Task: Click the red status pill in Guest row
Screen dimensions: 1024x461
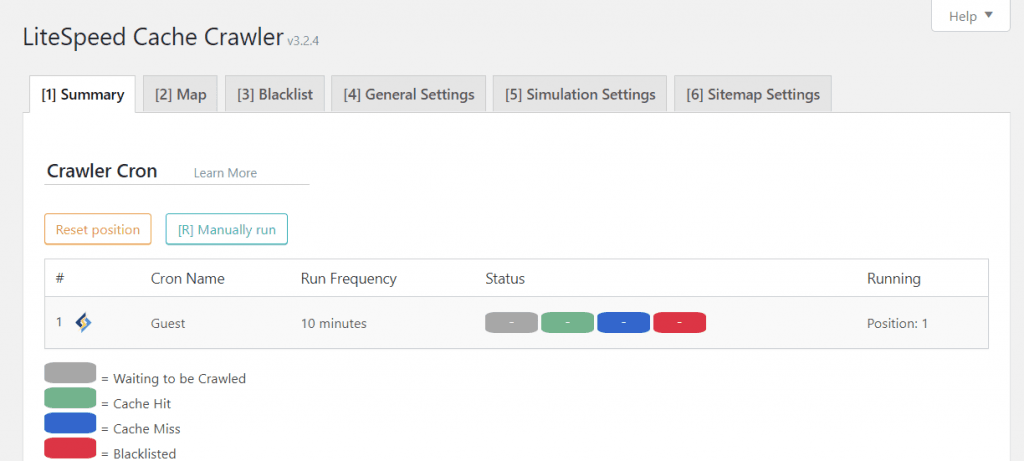Action: 679,322
